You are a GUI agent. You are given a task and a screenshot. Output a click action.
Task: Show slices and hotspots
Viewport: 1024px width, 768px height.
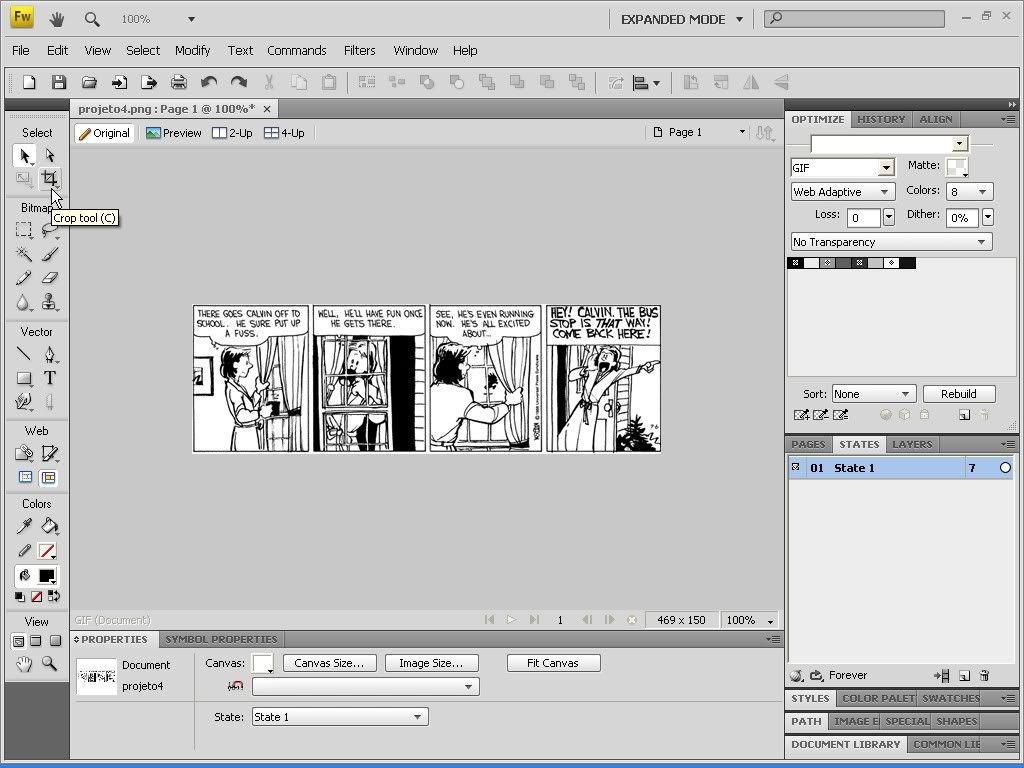49,477
